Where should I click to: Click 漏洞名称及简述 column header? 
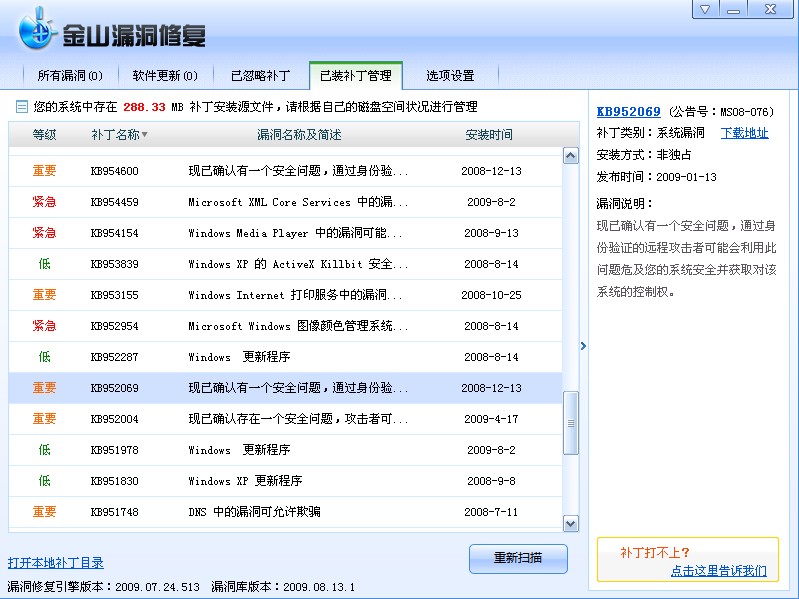click(x=299, y=134)
